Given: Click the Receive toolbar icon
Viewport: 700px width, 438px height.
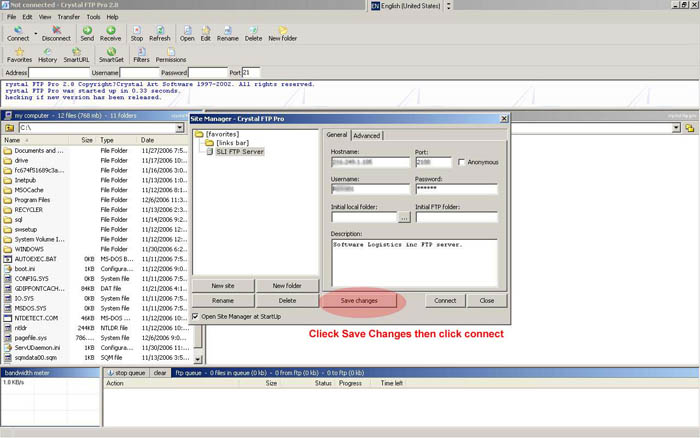Looking at the screenshot, I should click(x=111, y=33).
